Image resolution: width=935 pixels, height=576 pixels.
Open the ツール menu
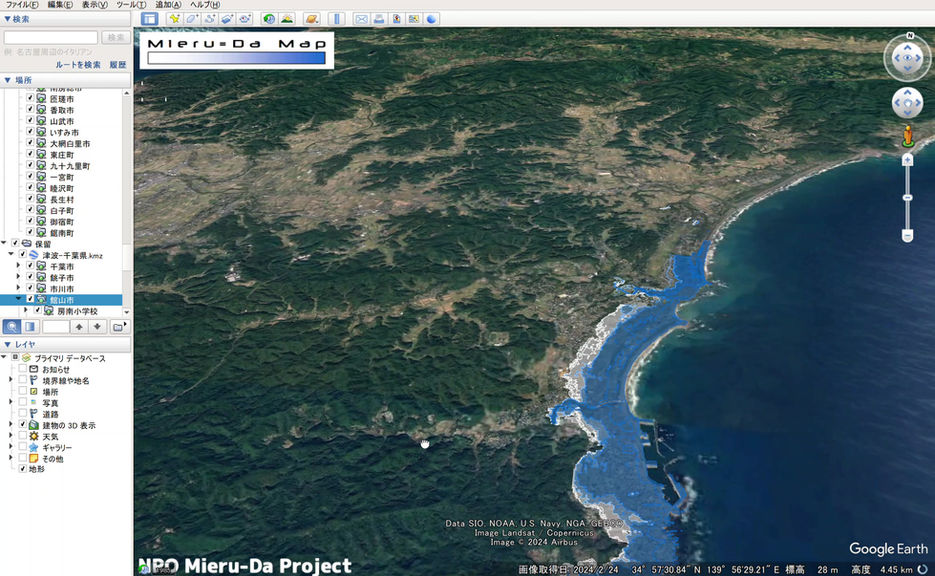(x=131, y=5)
